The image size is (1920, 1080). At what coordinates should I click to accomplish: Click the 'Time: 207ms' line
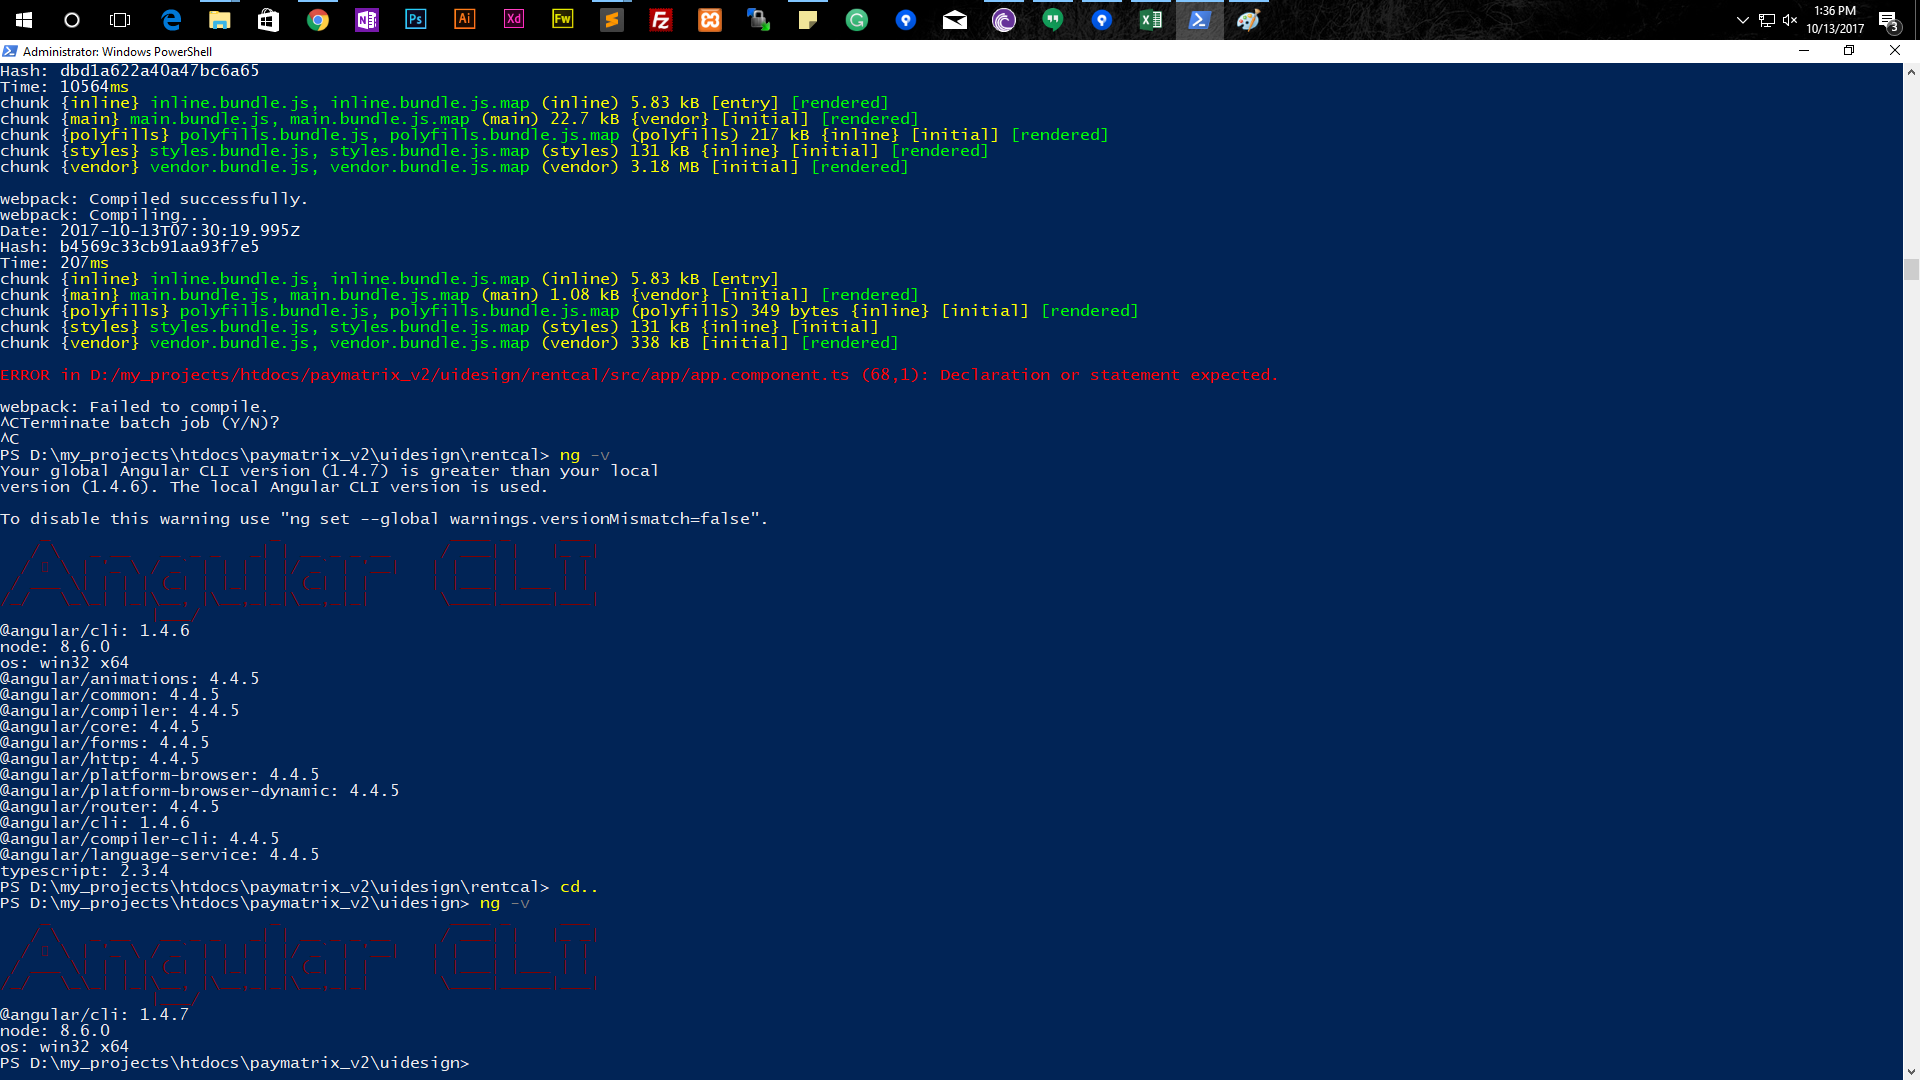coord(54,263)
